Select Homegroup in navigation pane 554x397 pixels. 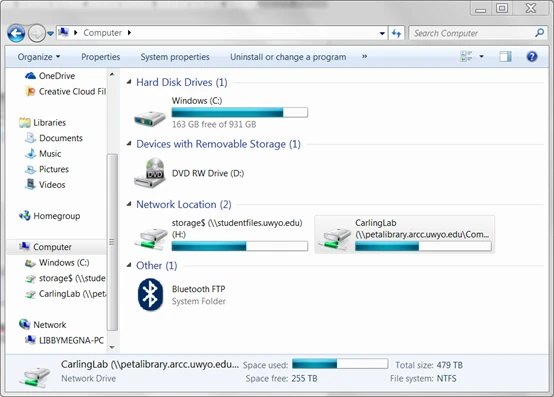[57, 216]
